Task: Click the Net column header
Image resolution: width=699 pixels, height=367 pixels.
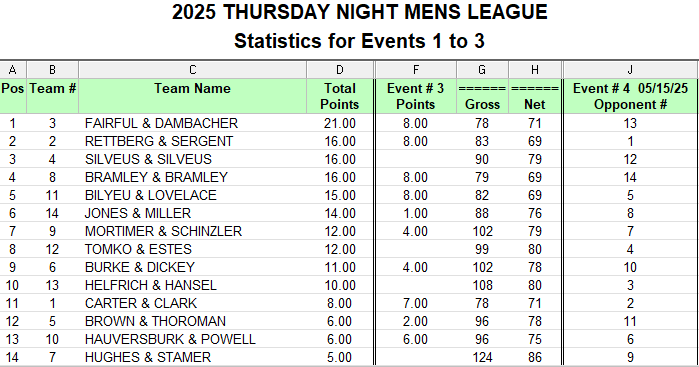Action: 535,96
